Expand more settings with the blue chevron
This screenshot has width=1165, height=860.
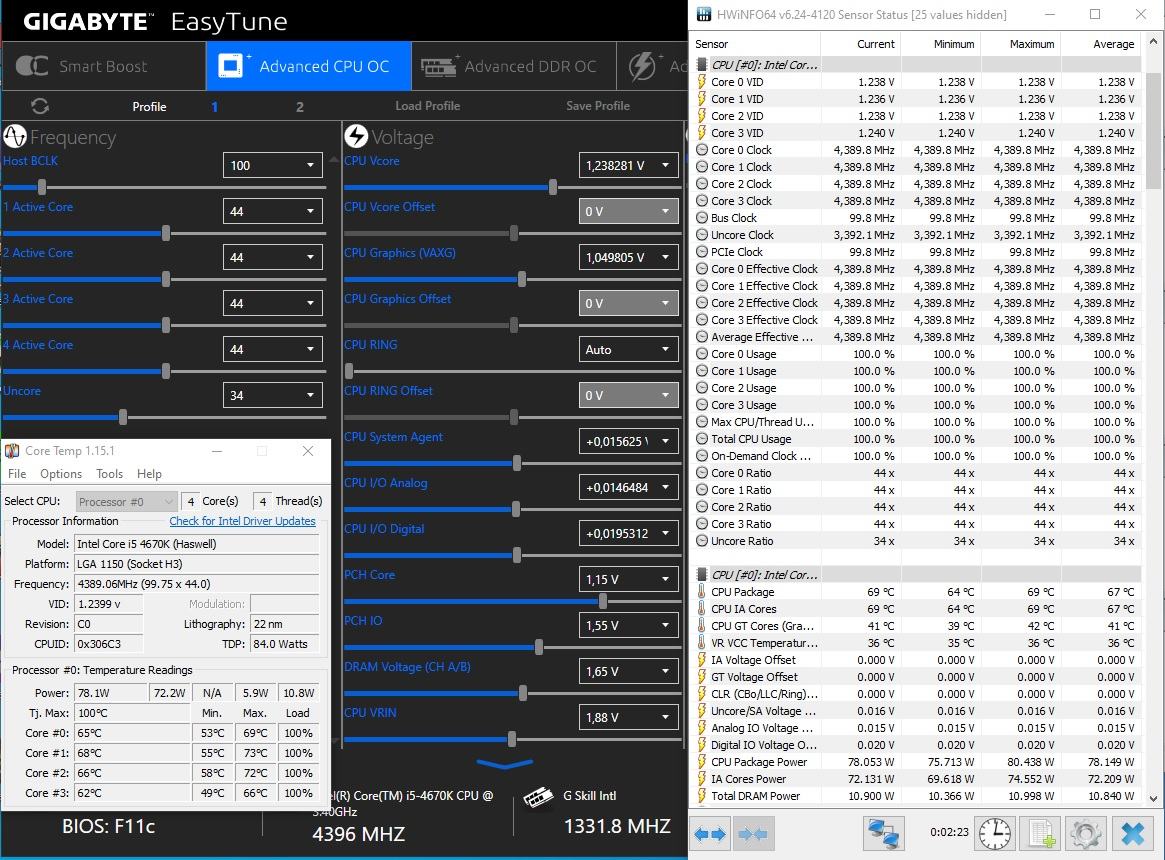pos(505,763)
